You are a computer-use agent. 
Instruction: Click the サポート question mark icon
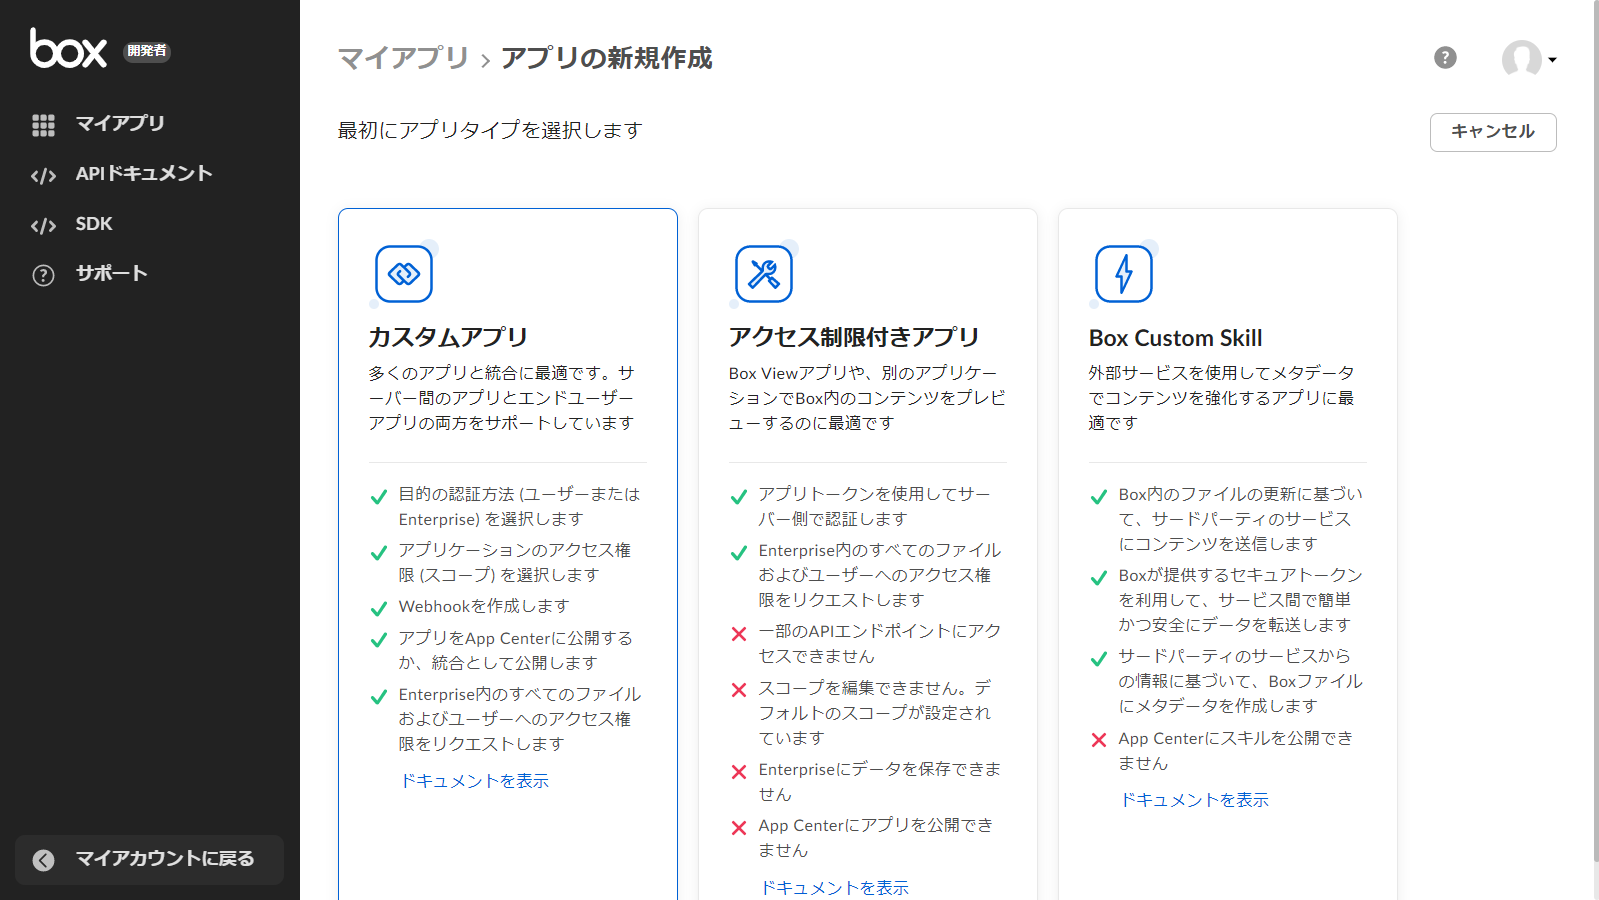point(43,275)
